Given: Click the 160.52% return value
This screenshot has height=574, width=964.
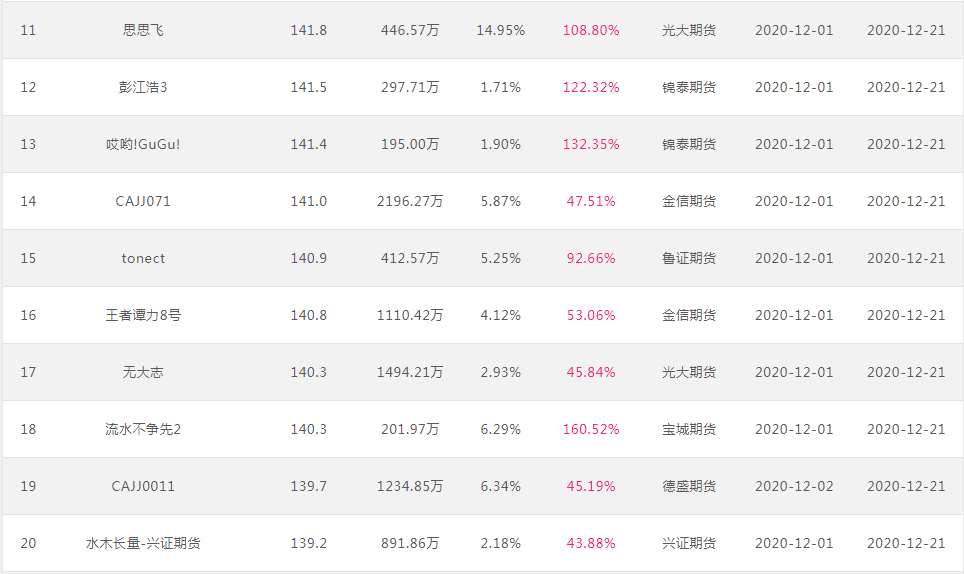Looking at the screenshot, I should coord(591,430).
